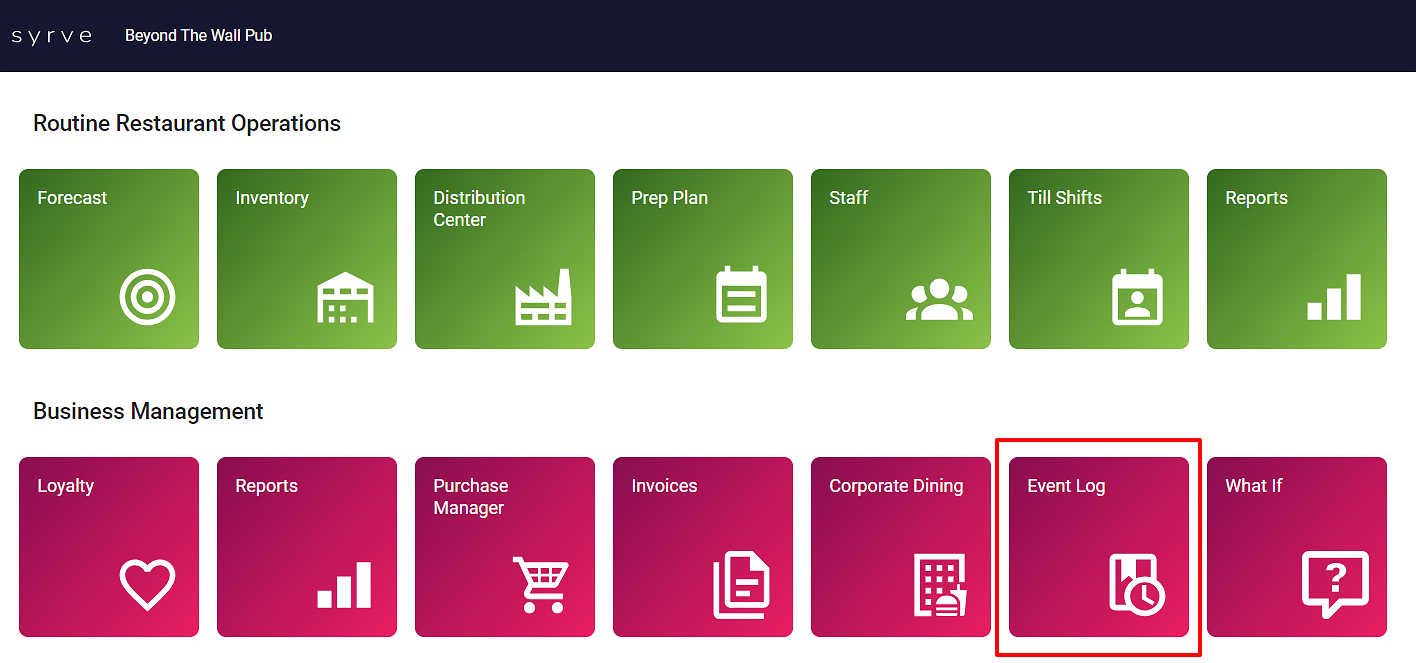Open the Corporate Dining building icon

(940, 585)
